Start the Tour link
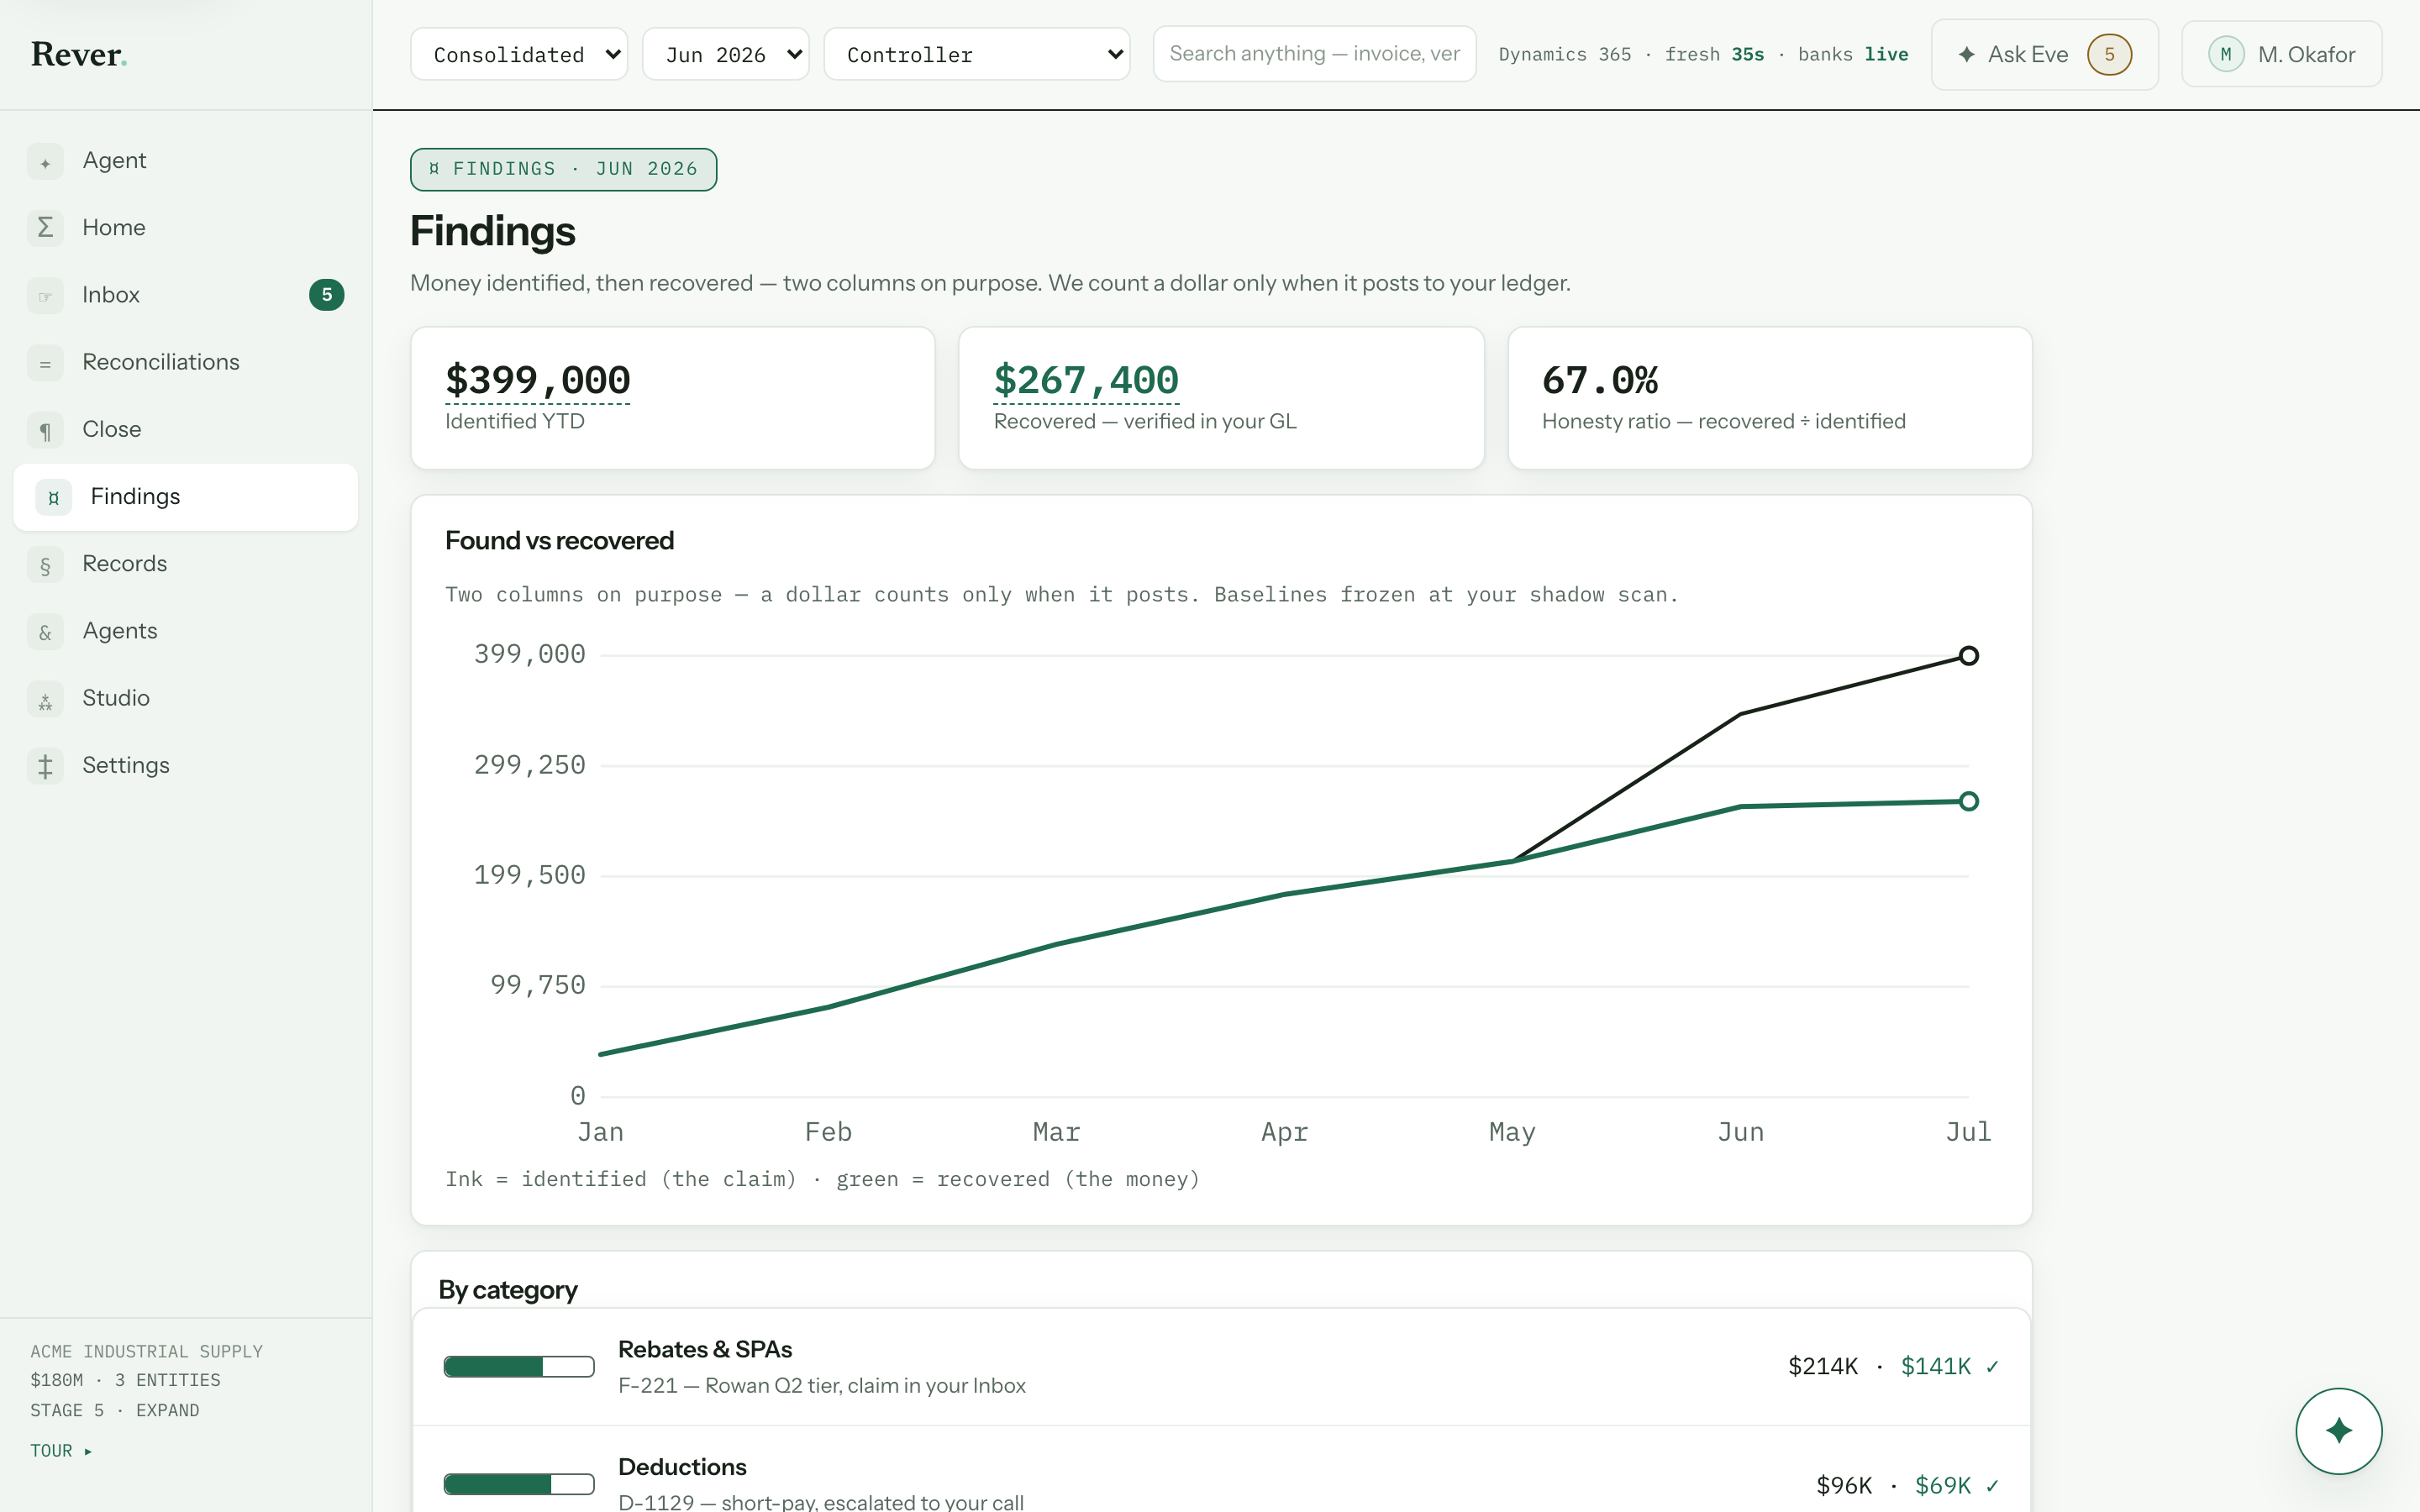Screen dimensions: 2420x1512 tap(61, 1450)
